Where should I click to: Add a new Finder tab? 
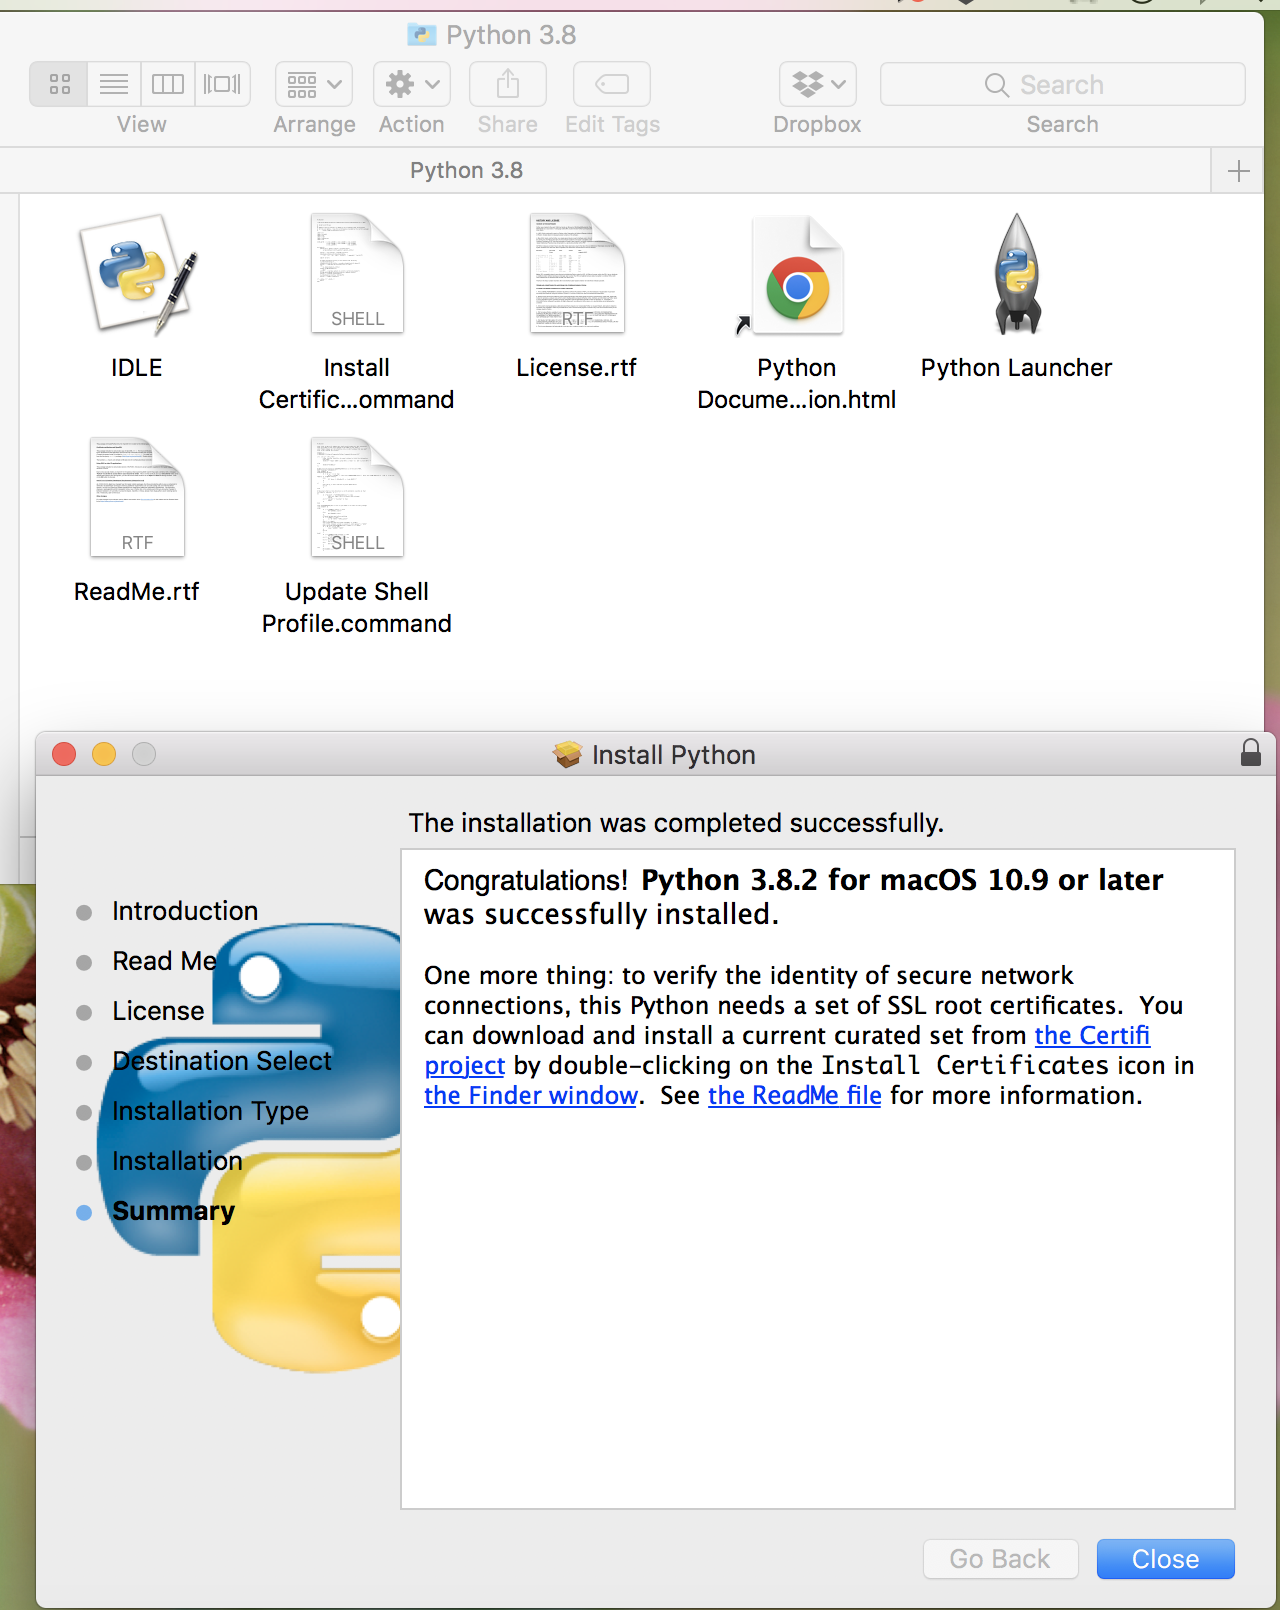1238,171
